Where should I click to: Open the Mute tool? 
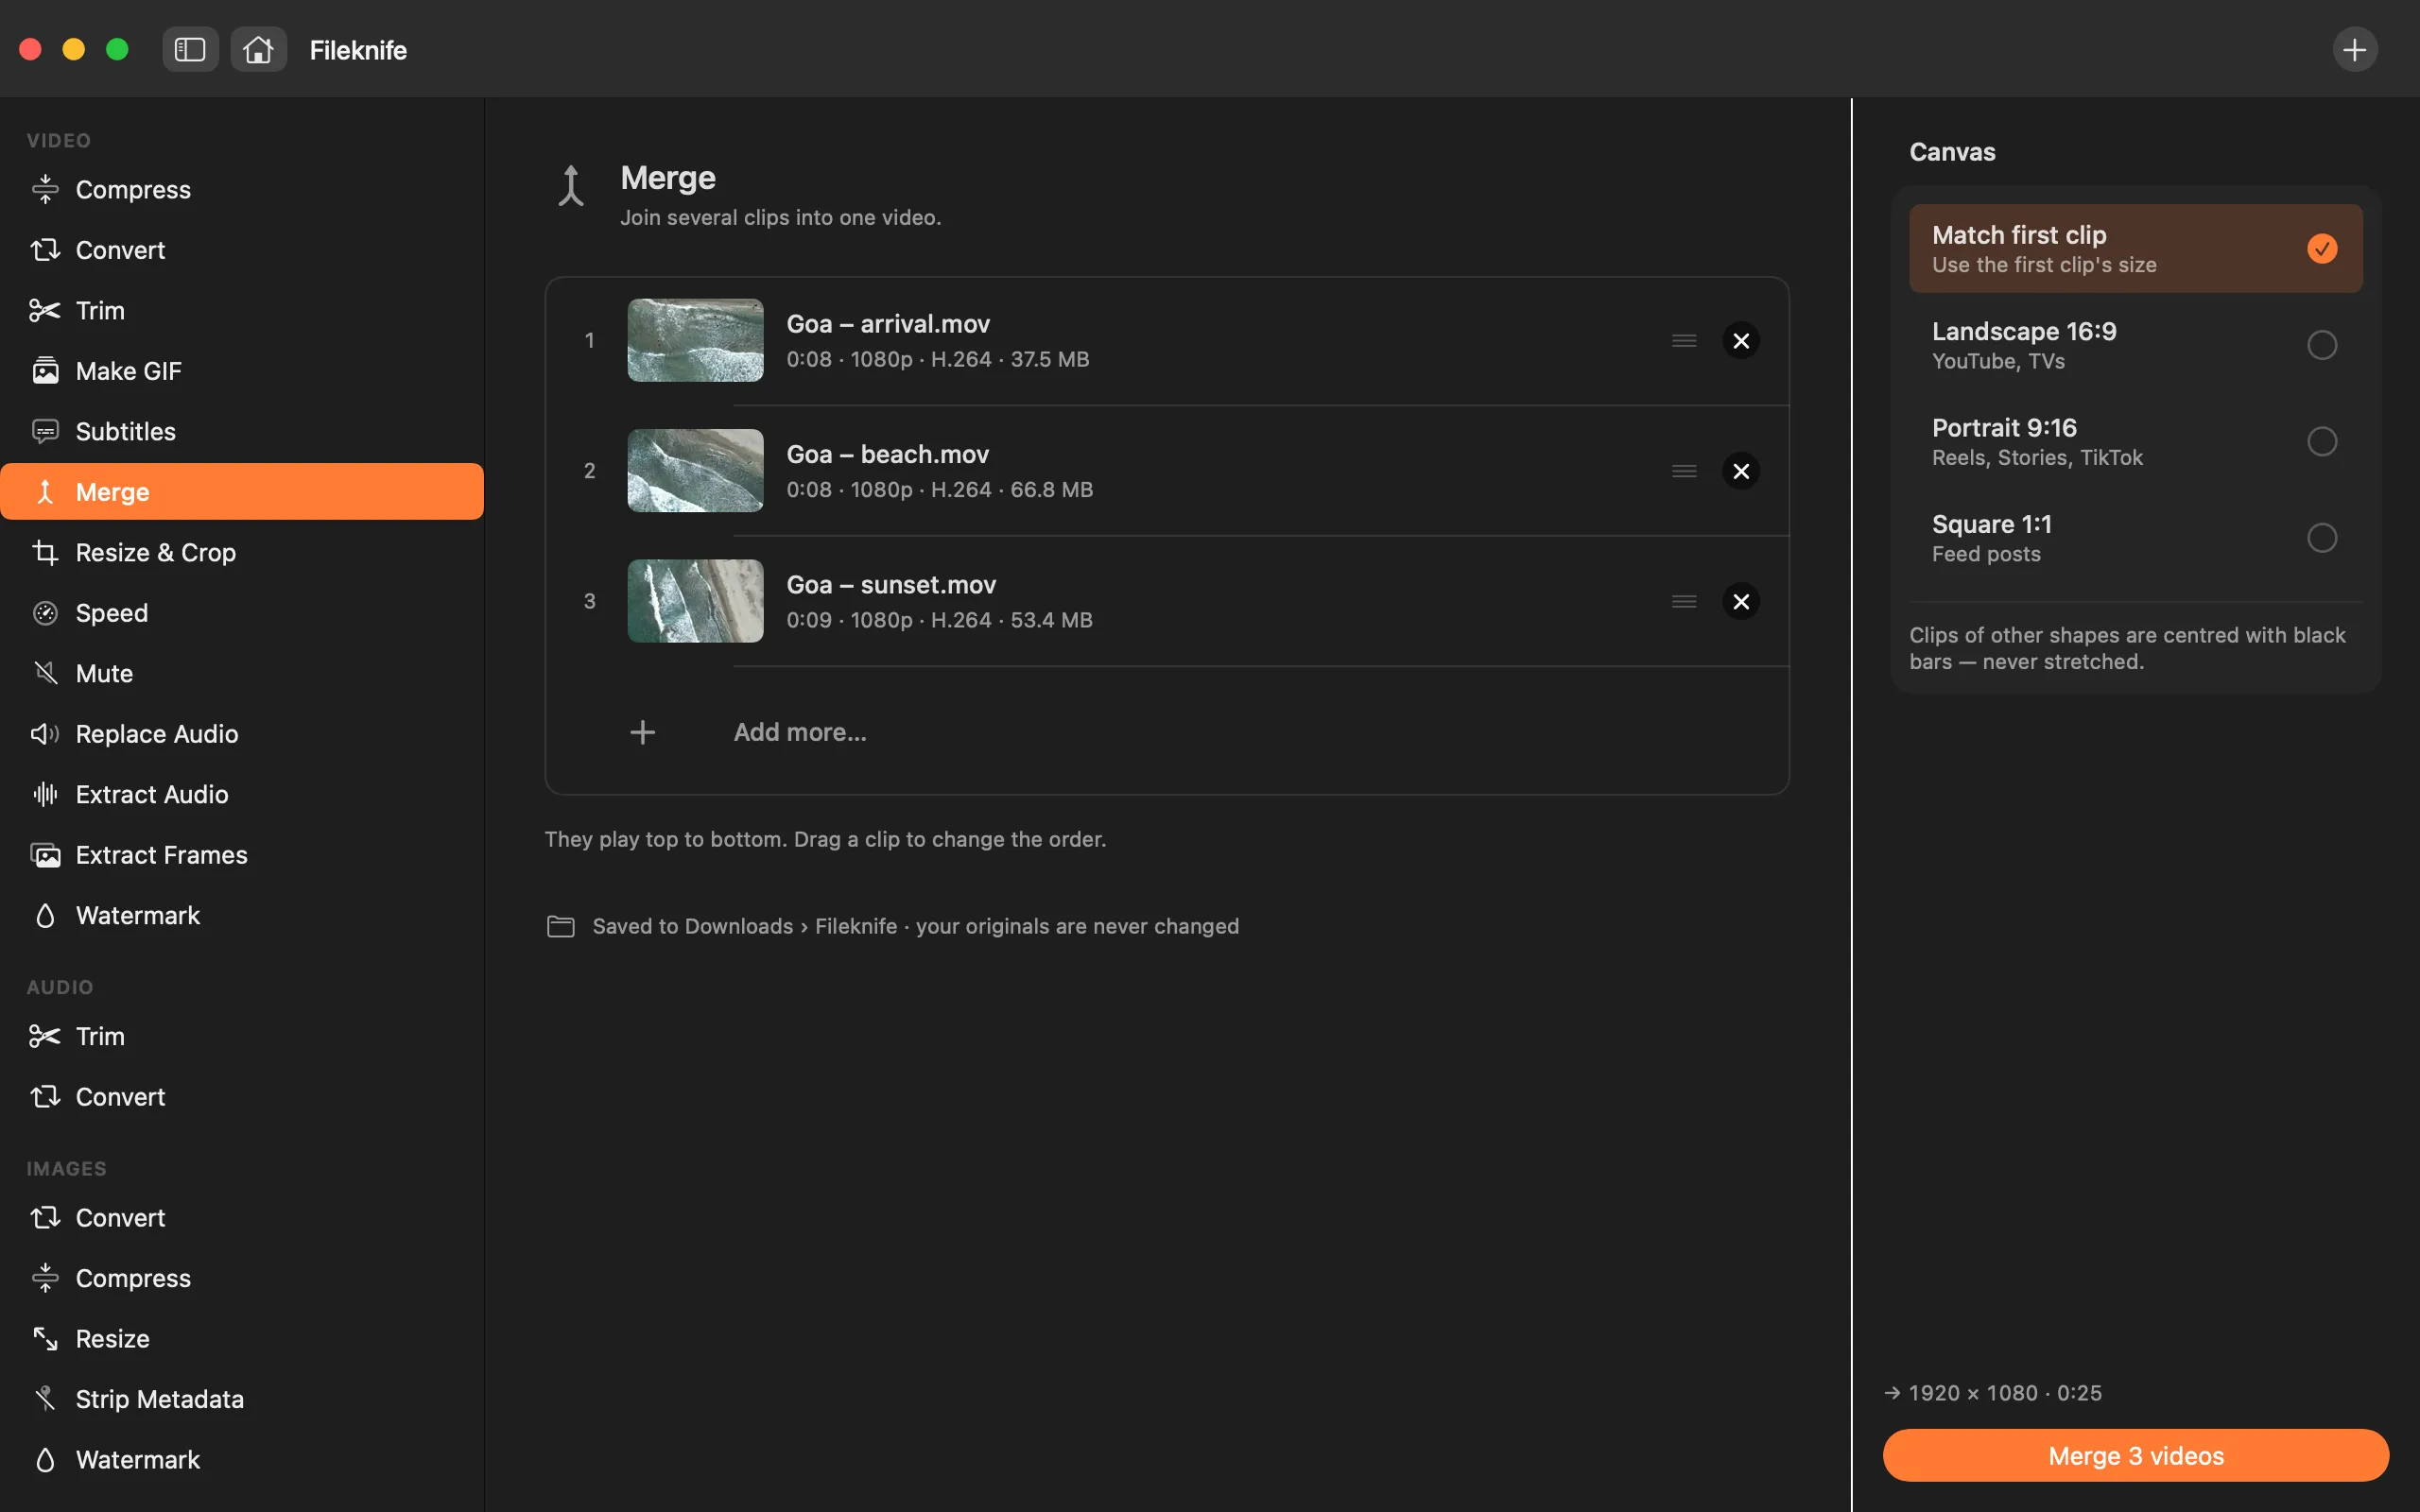click(242, 673)
